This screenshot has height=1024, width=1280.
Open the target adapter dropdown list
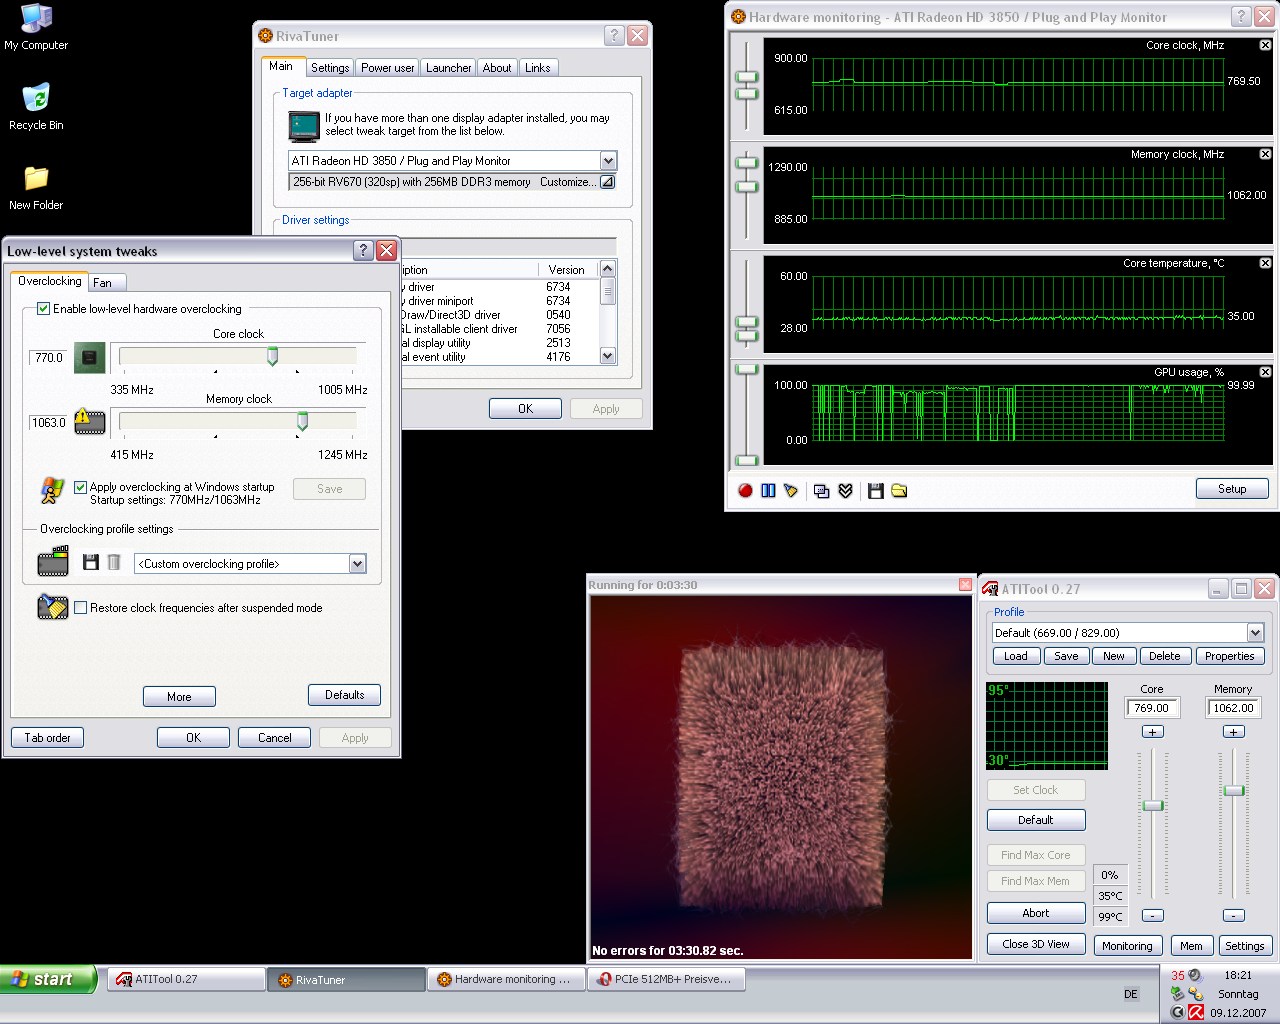[608, 161]
